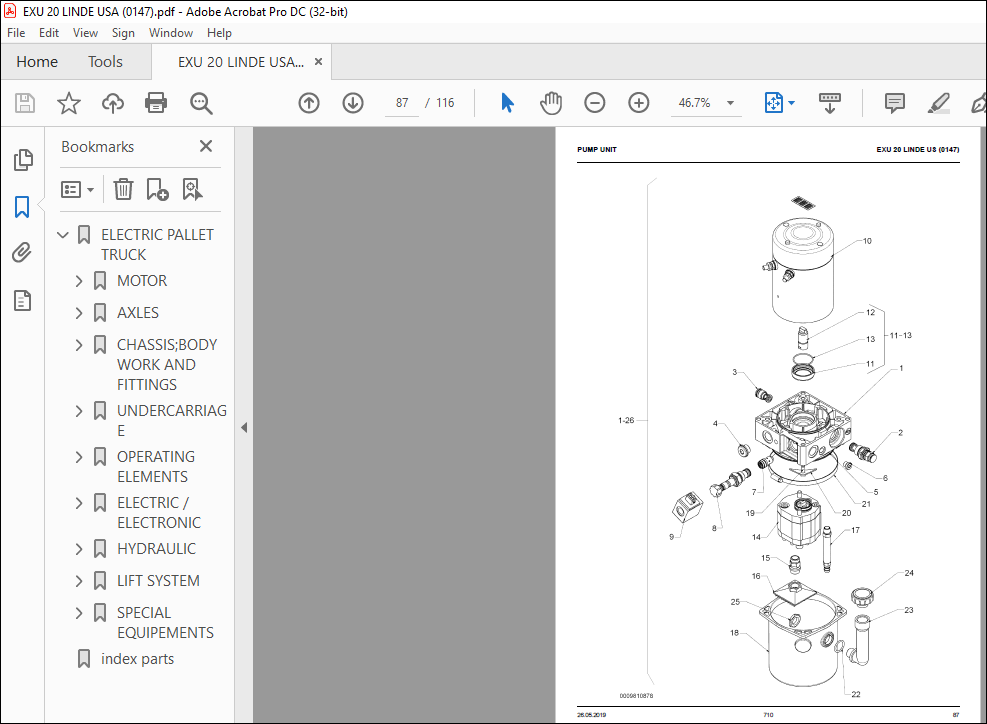
Task: Open the Edit menu
Action: pyautogui.click(x=48, y=33)
